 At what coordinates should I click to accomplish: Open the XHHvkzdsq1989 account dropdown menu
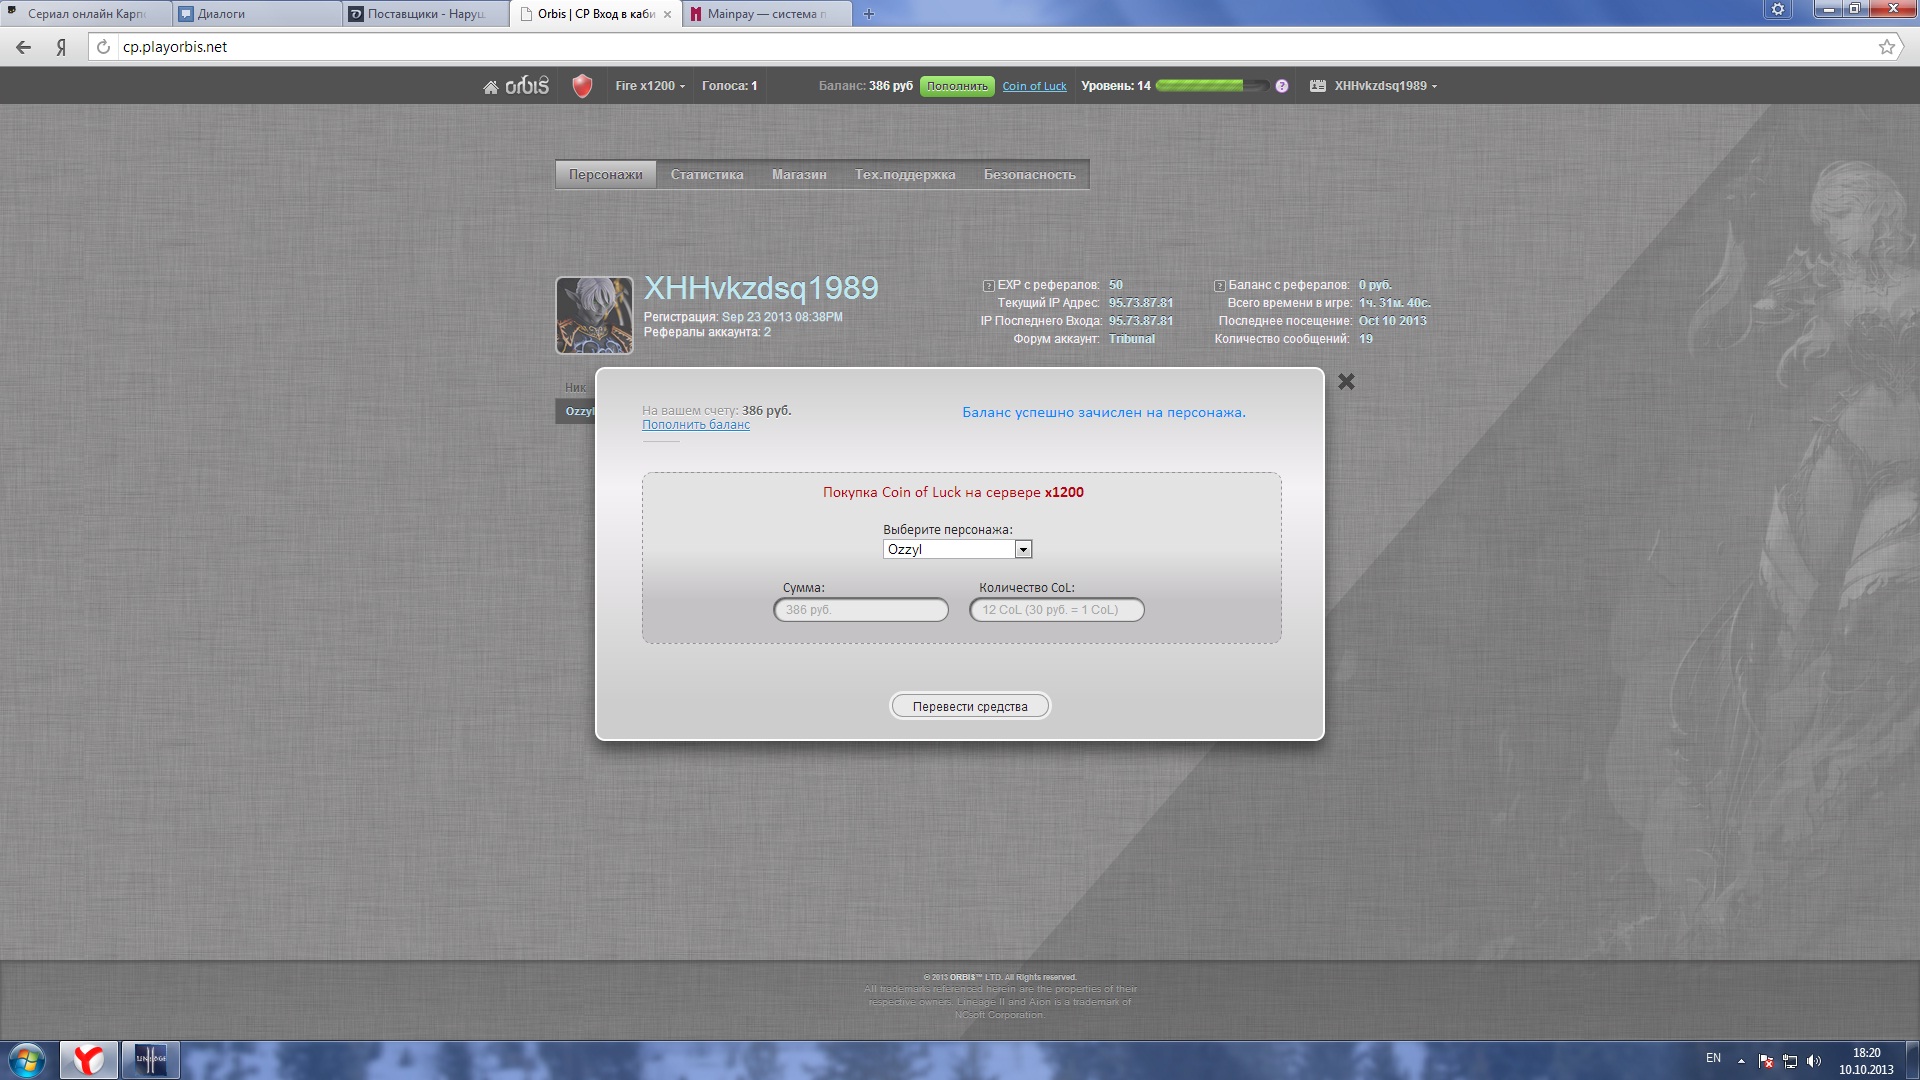[1385, 86]
